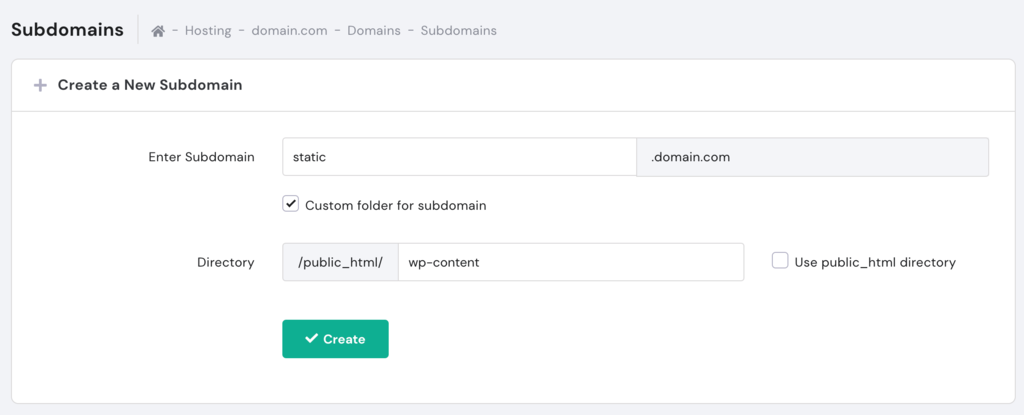Image resolution: width=1024 pixels, height=415 pixels.
Task: Focus the subdomain field containing 'static'
Action: pyautogui.click(x=459, y=157)
